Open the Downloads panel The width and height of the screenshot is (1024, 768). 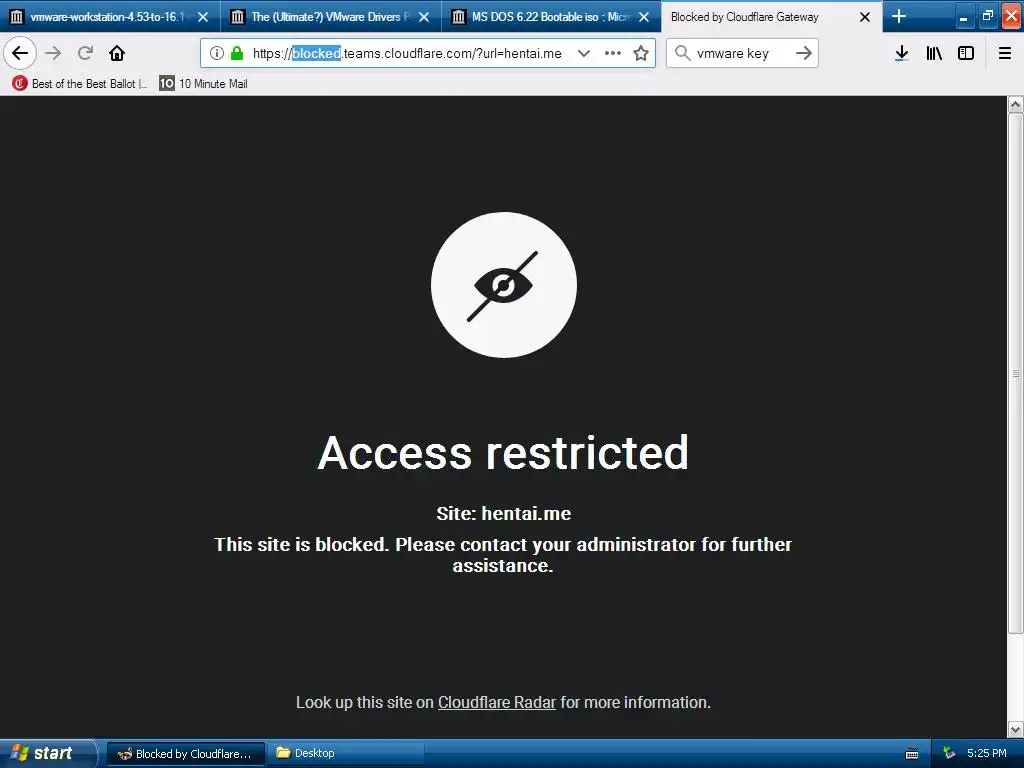pyautogui.click(x=902, y=53)
